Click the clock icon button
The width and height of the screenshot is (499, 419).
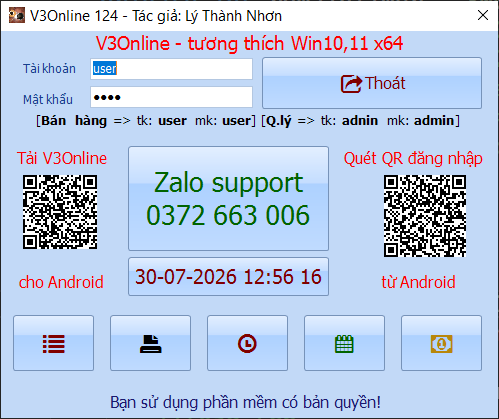[x=247, y=343]
